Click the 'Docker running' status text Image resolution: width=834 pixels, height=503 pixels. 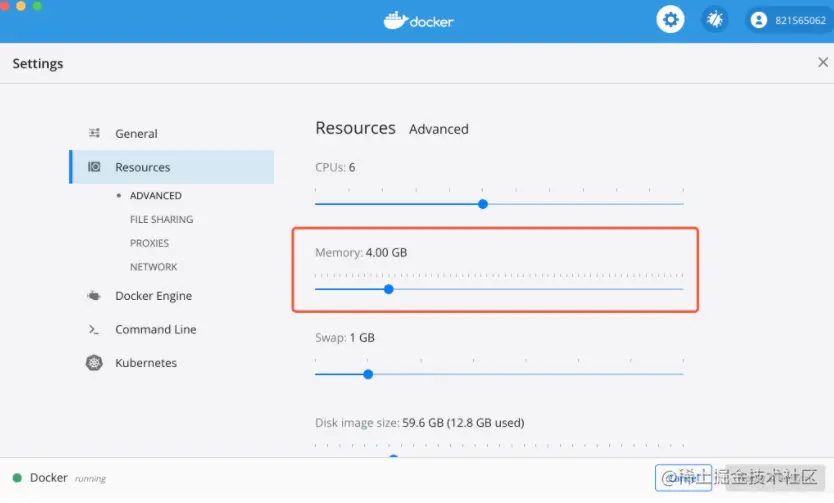(68, 478)
